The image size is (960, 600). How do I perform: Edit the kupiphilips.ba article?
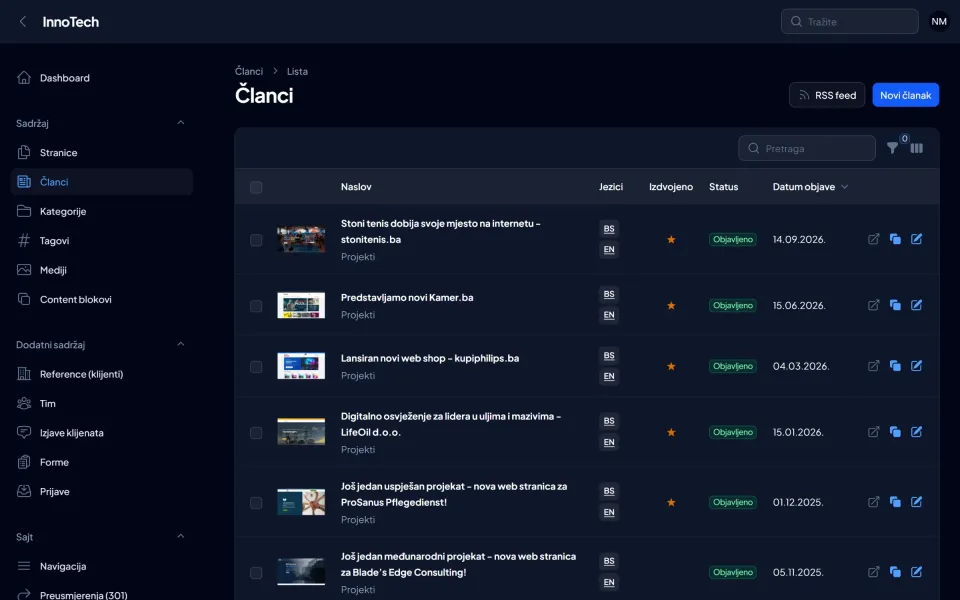(x=917, y=366)
